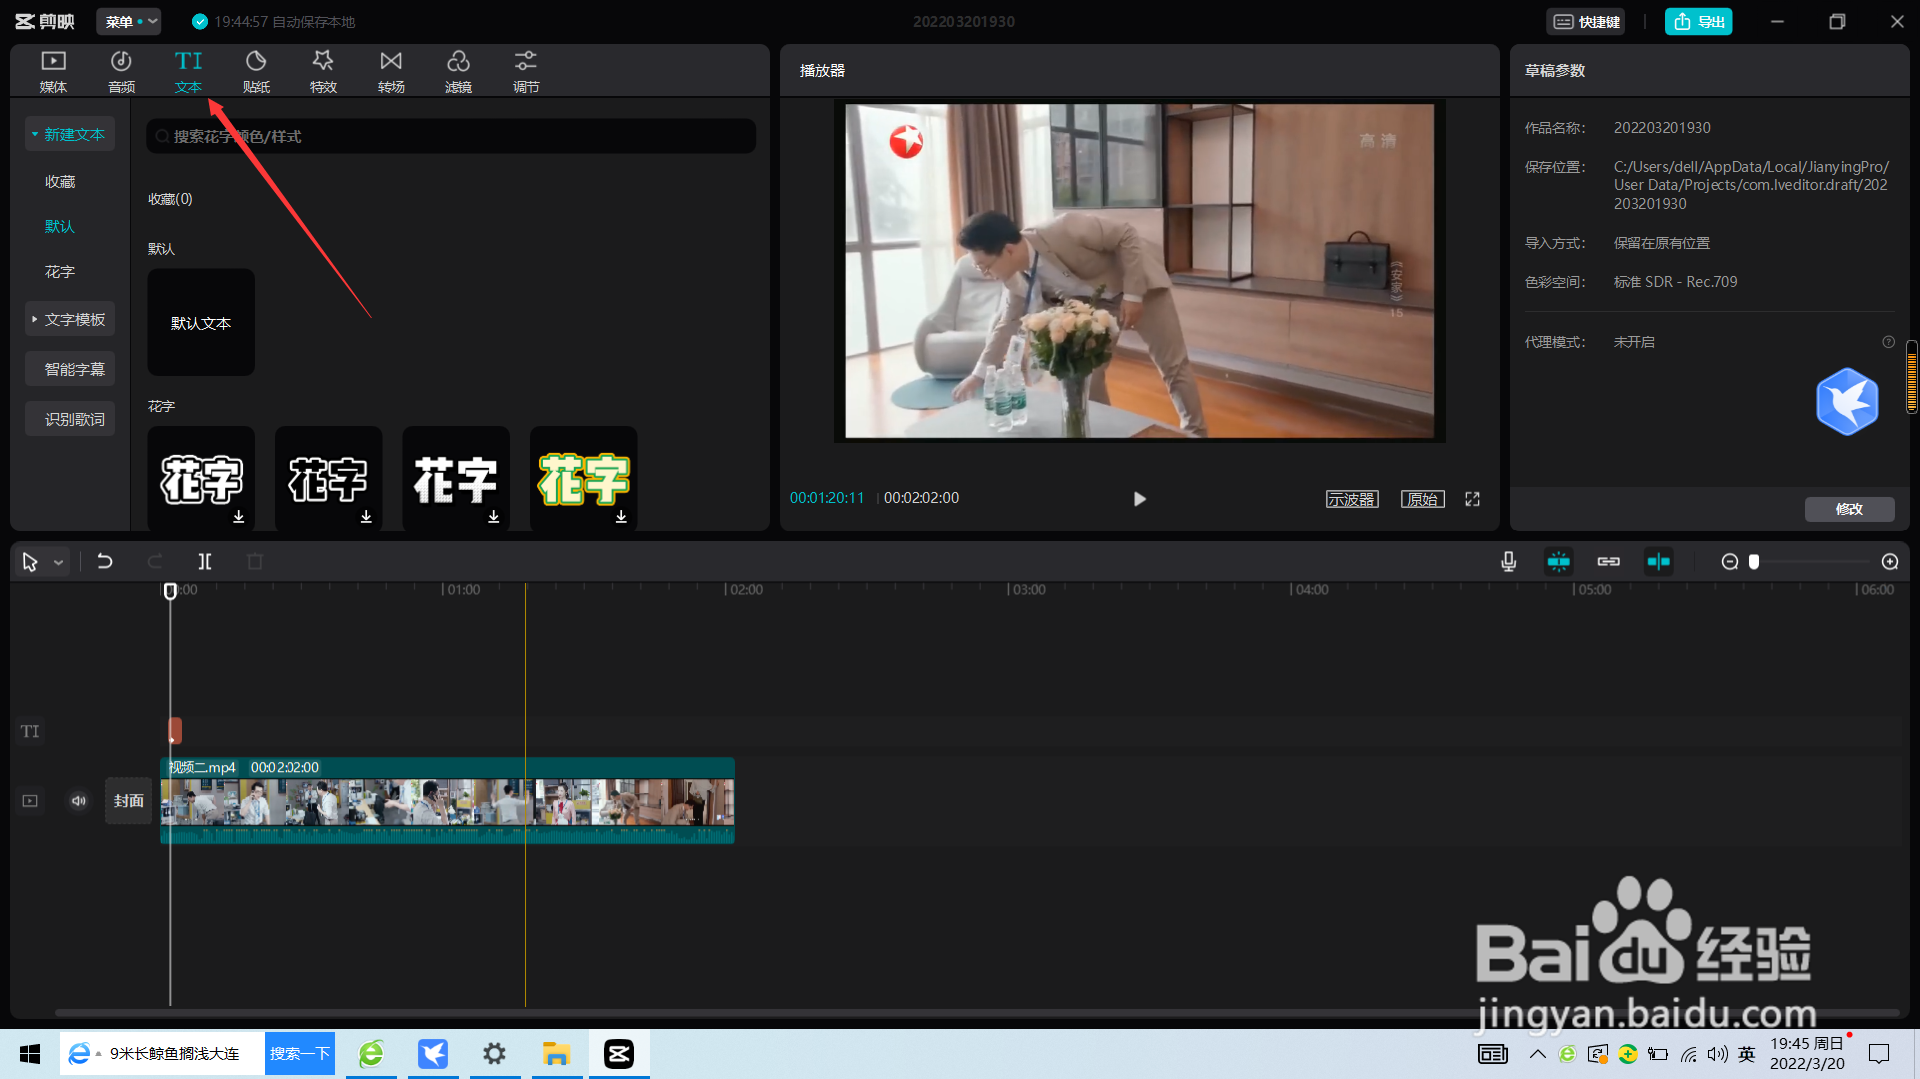Image resolution: width=1920 pixels, height=1079 pixels.
Task: Click the 快捷键 shortcuts button
Action: (1586, 21)
